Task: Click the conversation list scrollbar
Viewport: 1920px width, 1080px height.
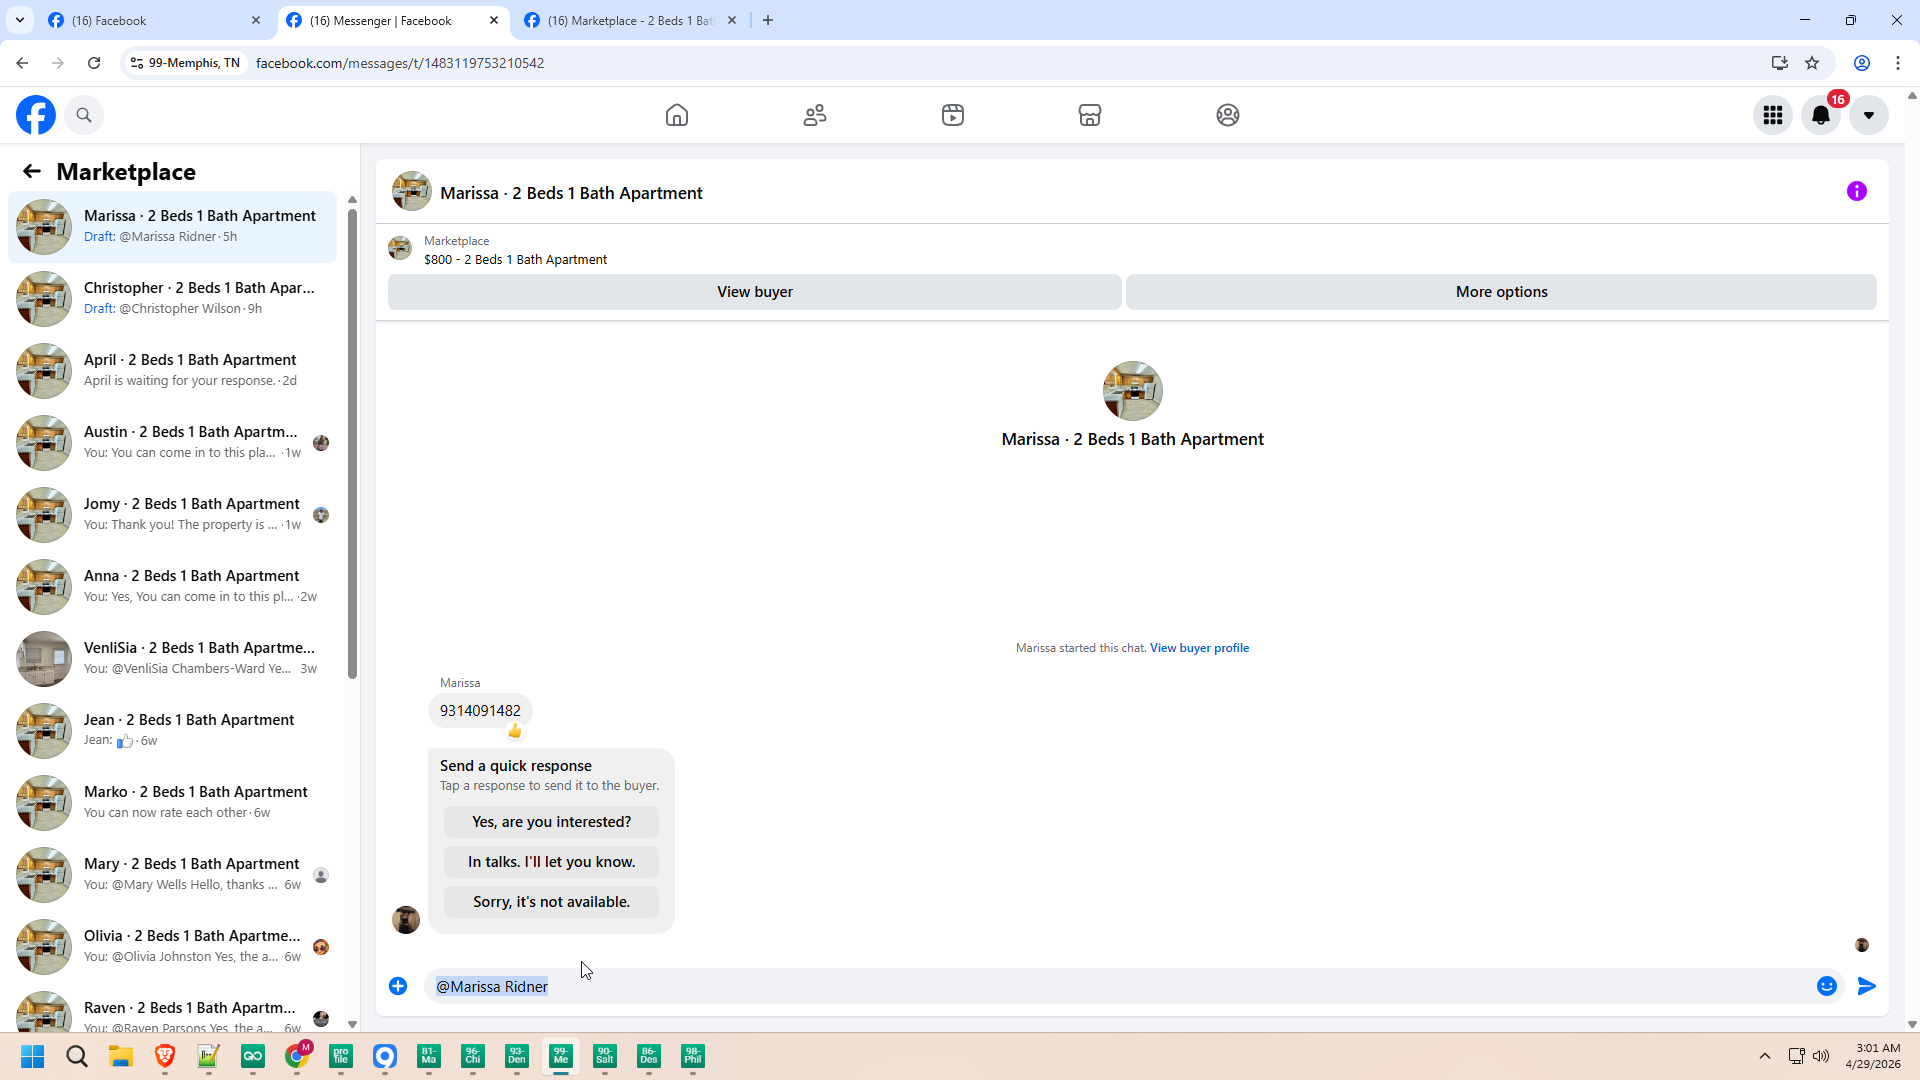Action: [352, 440]
